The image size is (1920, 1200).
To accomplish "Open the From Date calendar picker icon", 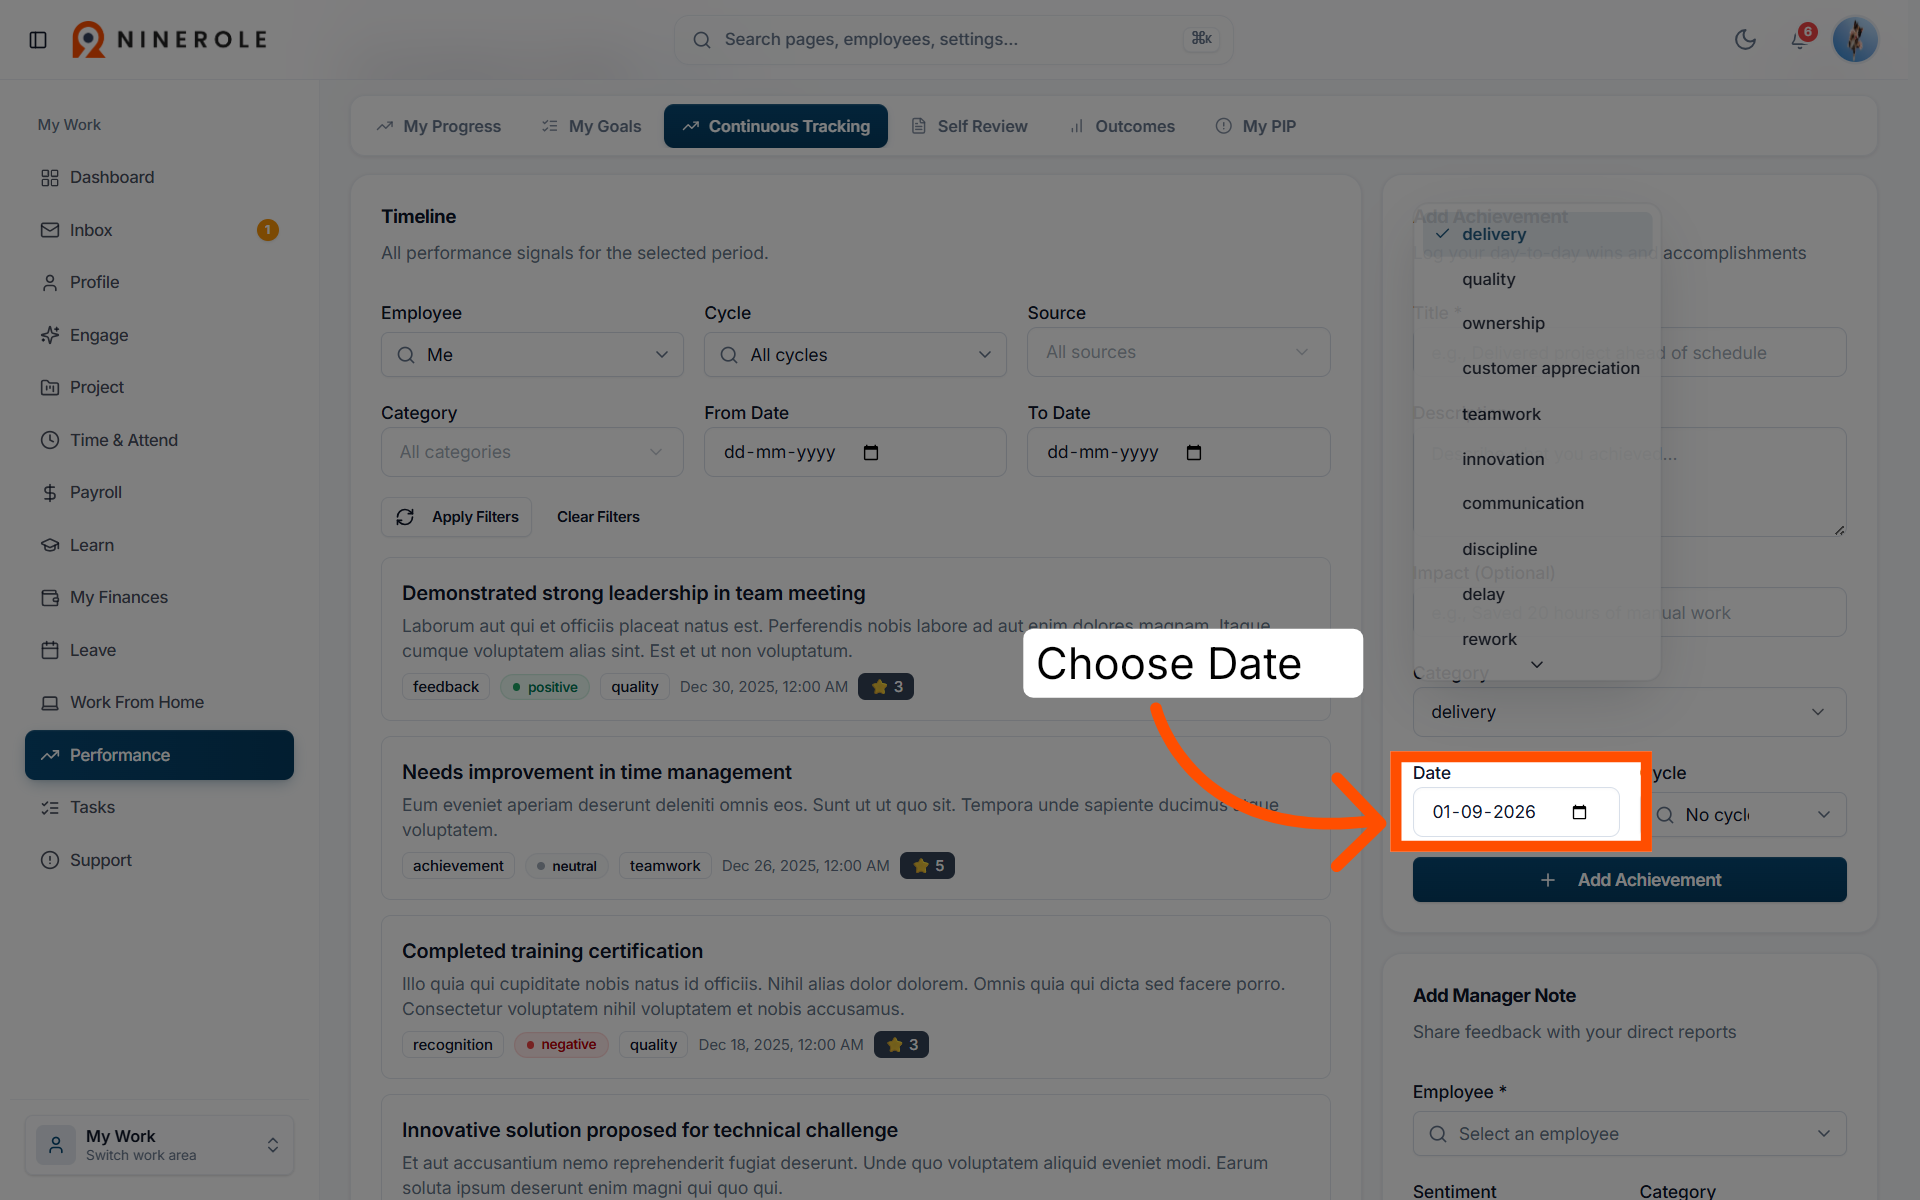I will coord(871,453).
